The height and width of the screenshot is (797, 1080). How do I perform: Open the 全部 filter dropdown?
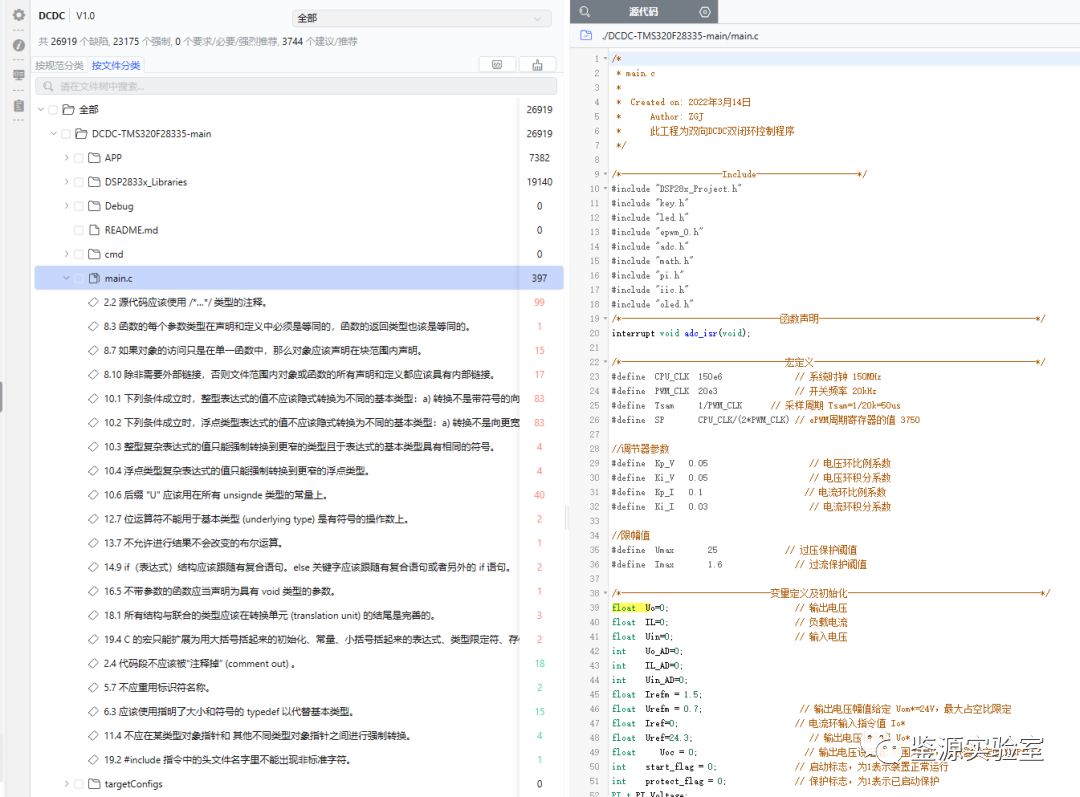421,18
